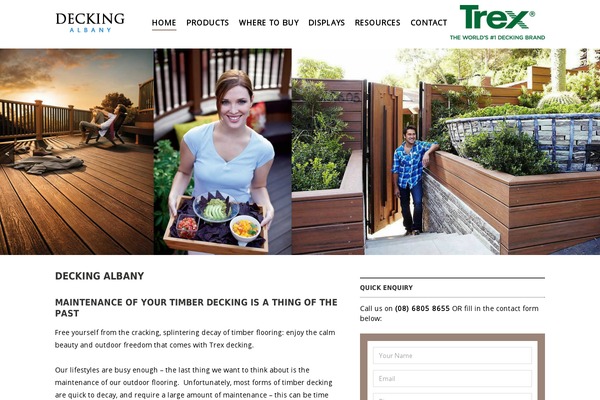Click the World's #1 Decking Brand tagline

[497, 38]
